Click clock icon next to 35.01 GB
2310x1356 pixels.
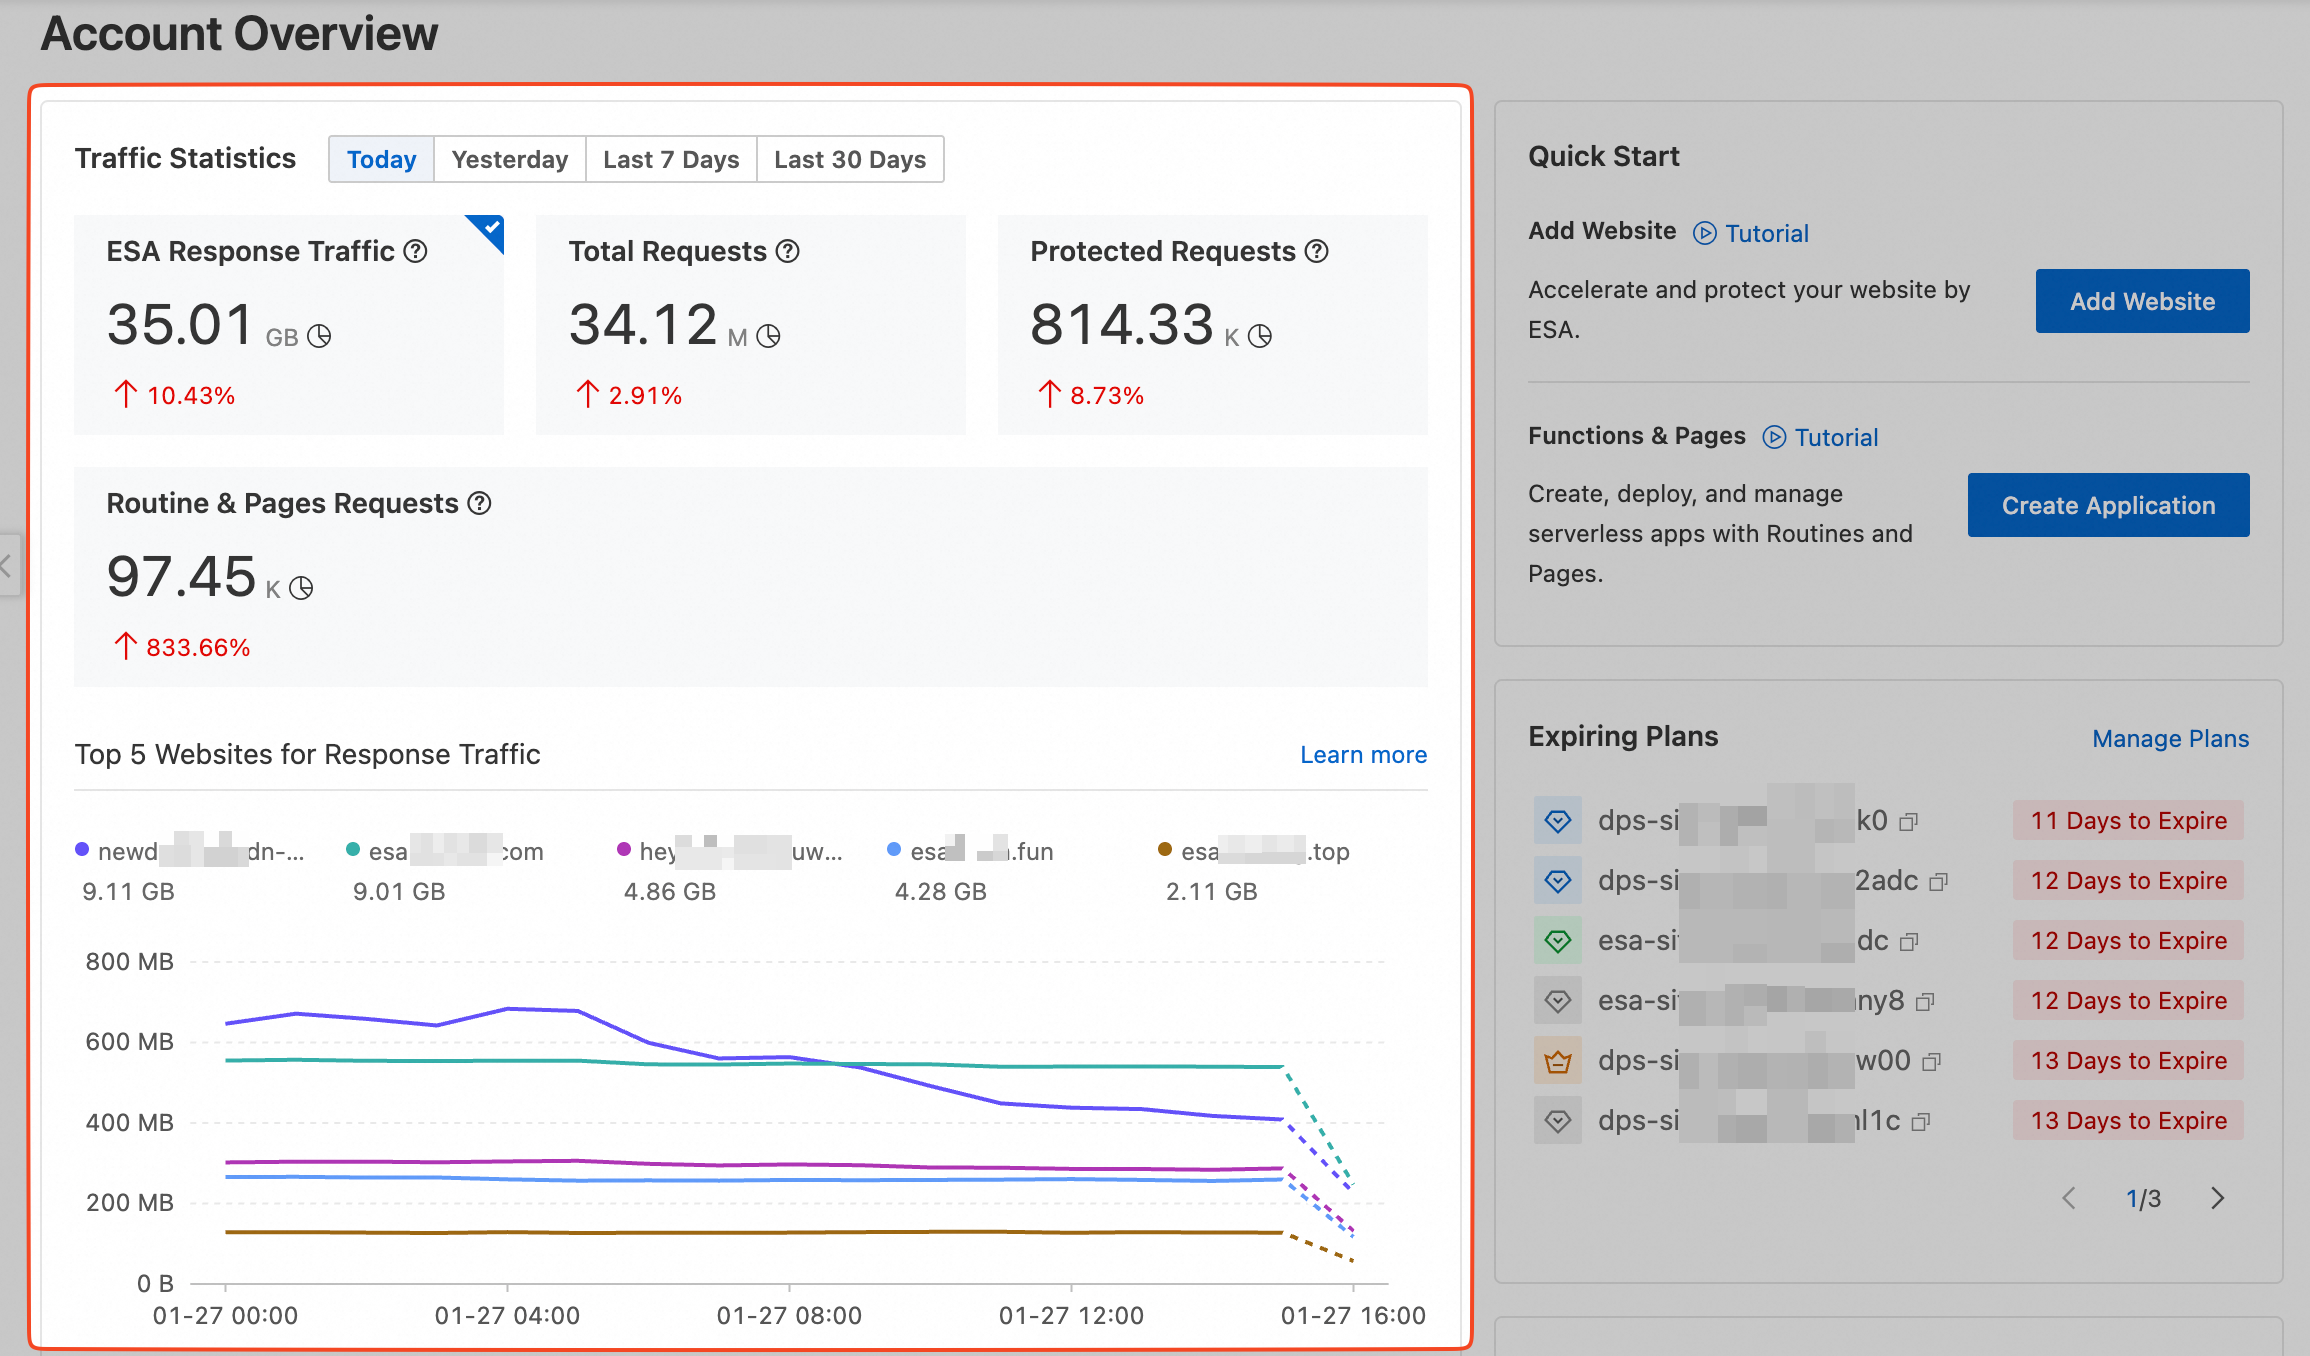tap(319, 336)
